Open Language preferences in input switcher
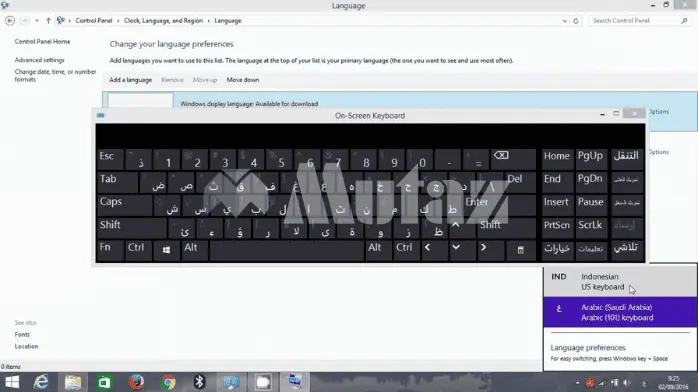This screenshot has width=698, height=392. coord(588,348)
